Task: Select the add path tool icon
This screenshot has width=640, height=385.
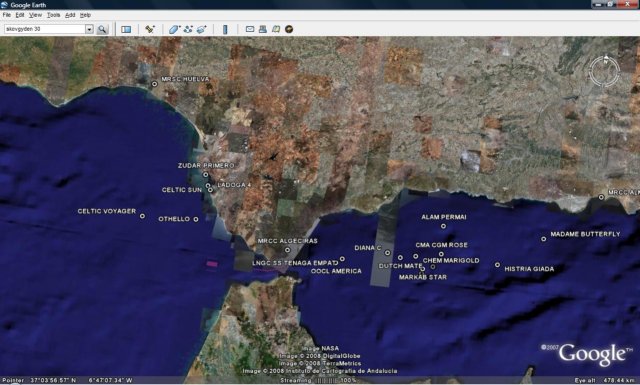Action: pos(188,29)
